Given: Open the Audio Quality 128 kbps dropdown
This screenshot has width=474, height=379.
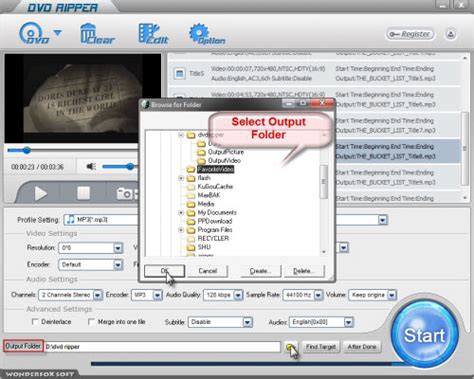Looking at the screenshot, I should click(223, 295).
